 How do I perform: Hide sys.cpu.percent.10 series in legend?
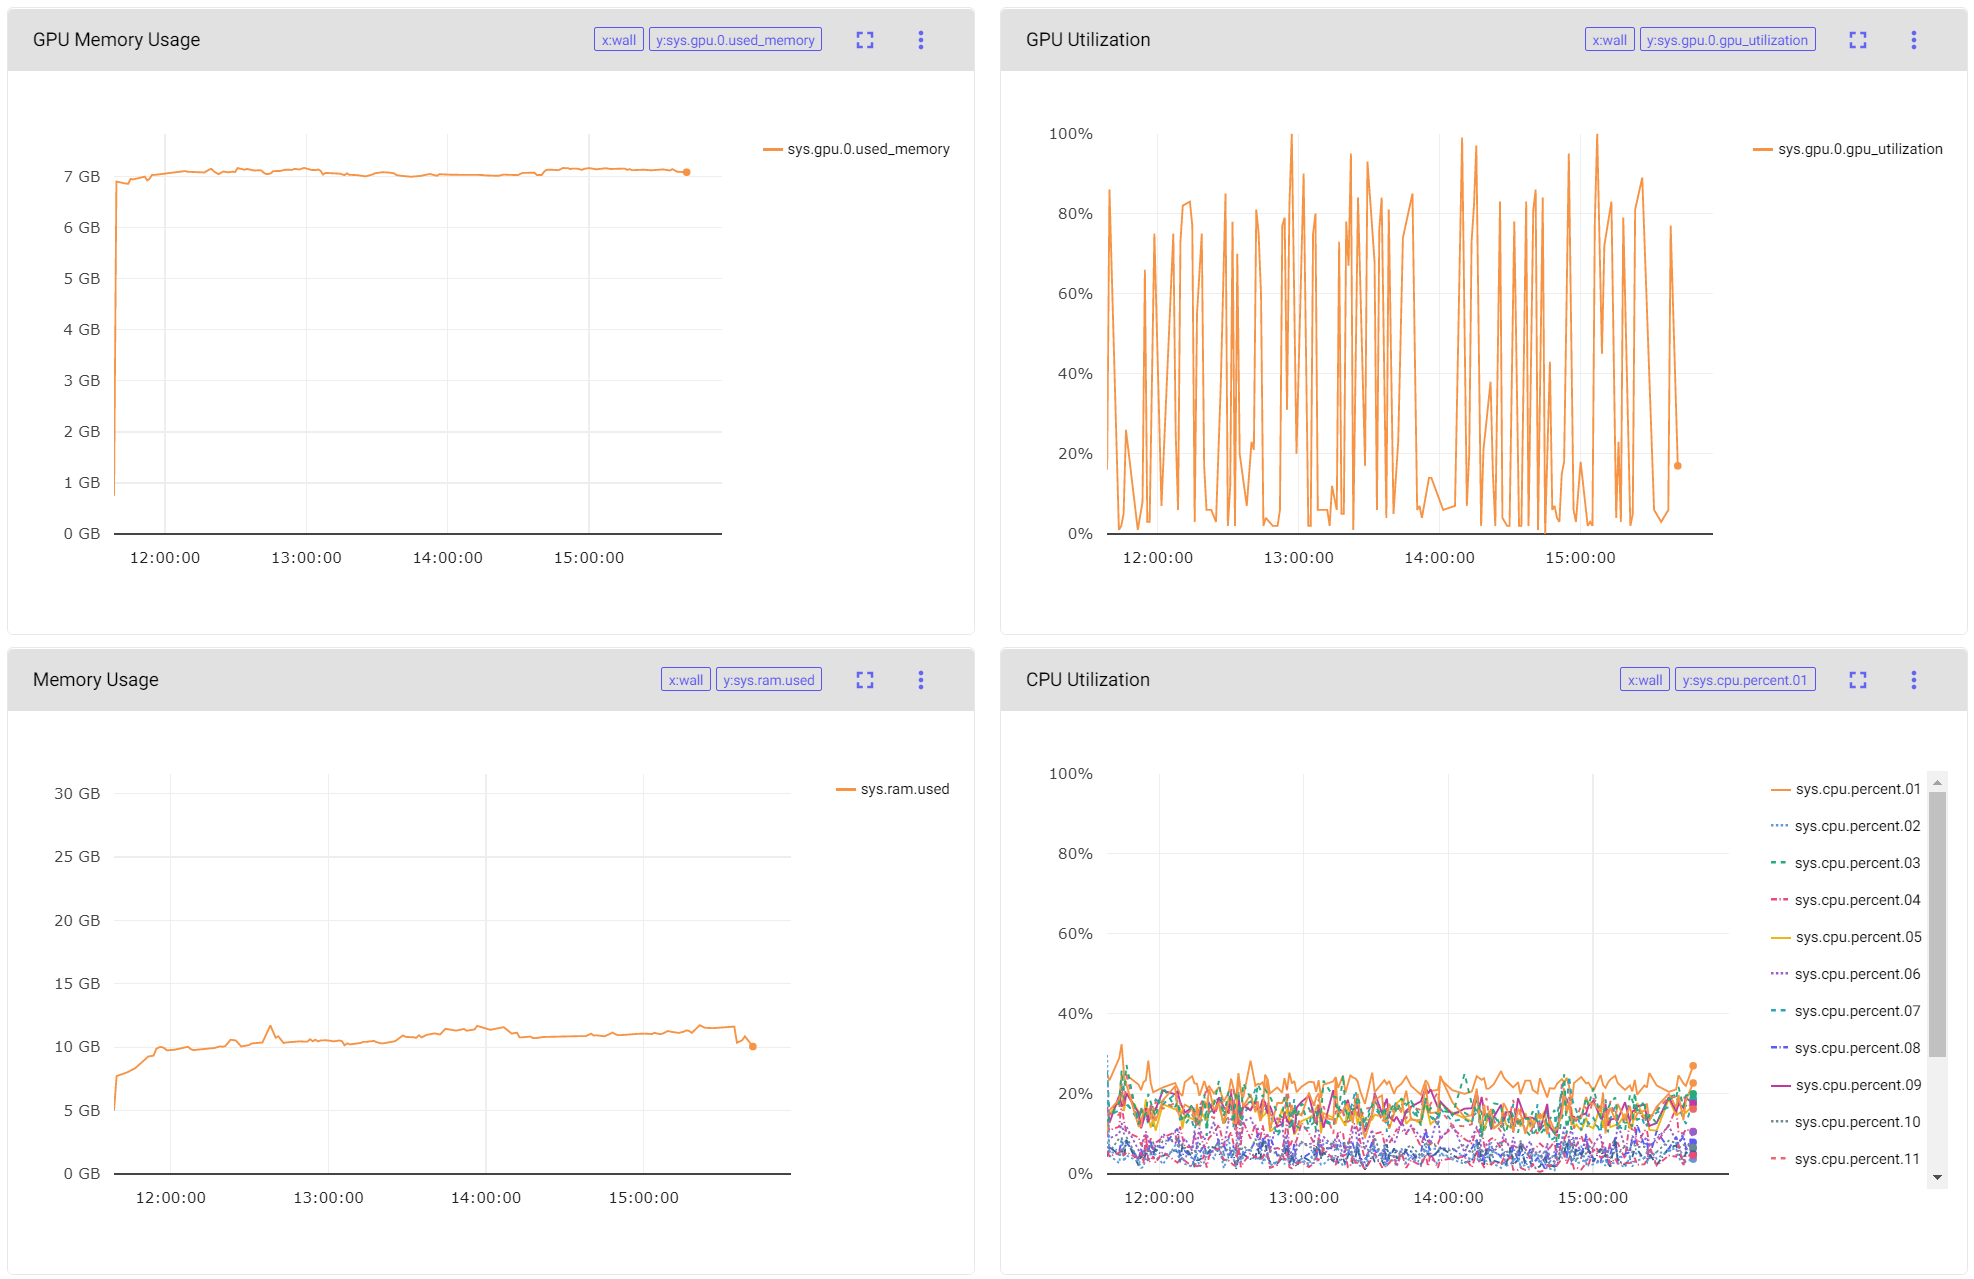click(1846, 1122)
